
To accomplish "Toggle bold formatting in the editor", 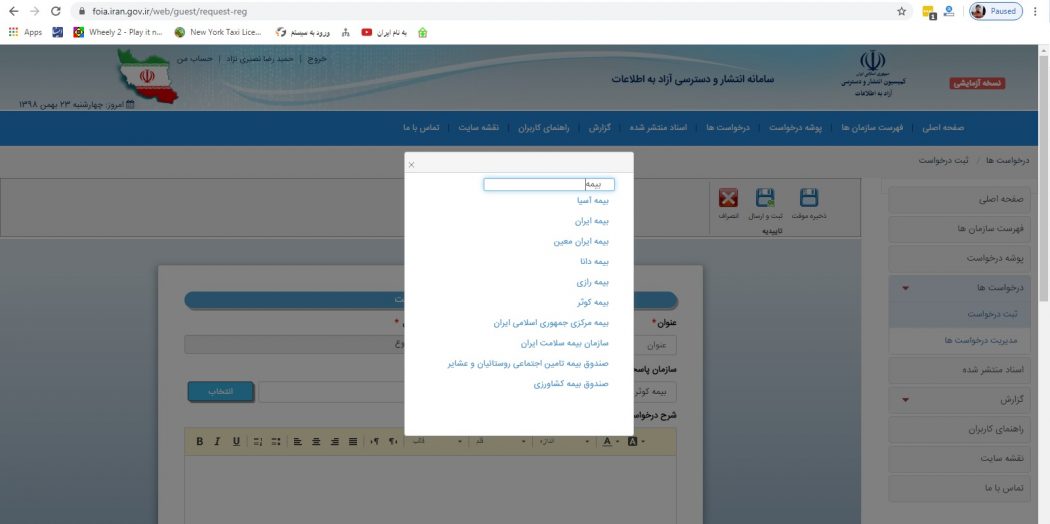I will click(200, 441).
